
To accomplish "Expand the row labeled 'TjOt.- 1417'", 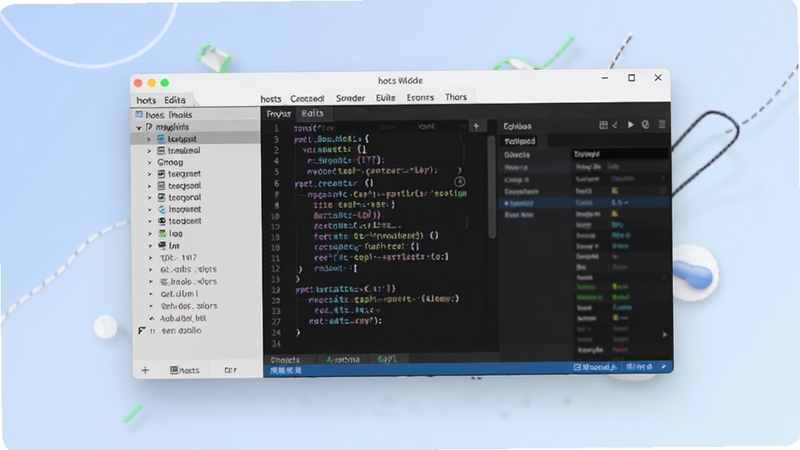I will (151, 258).
